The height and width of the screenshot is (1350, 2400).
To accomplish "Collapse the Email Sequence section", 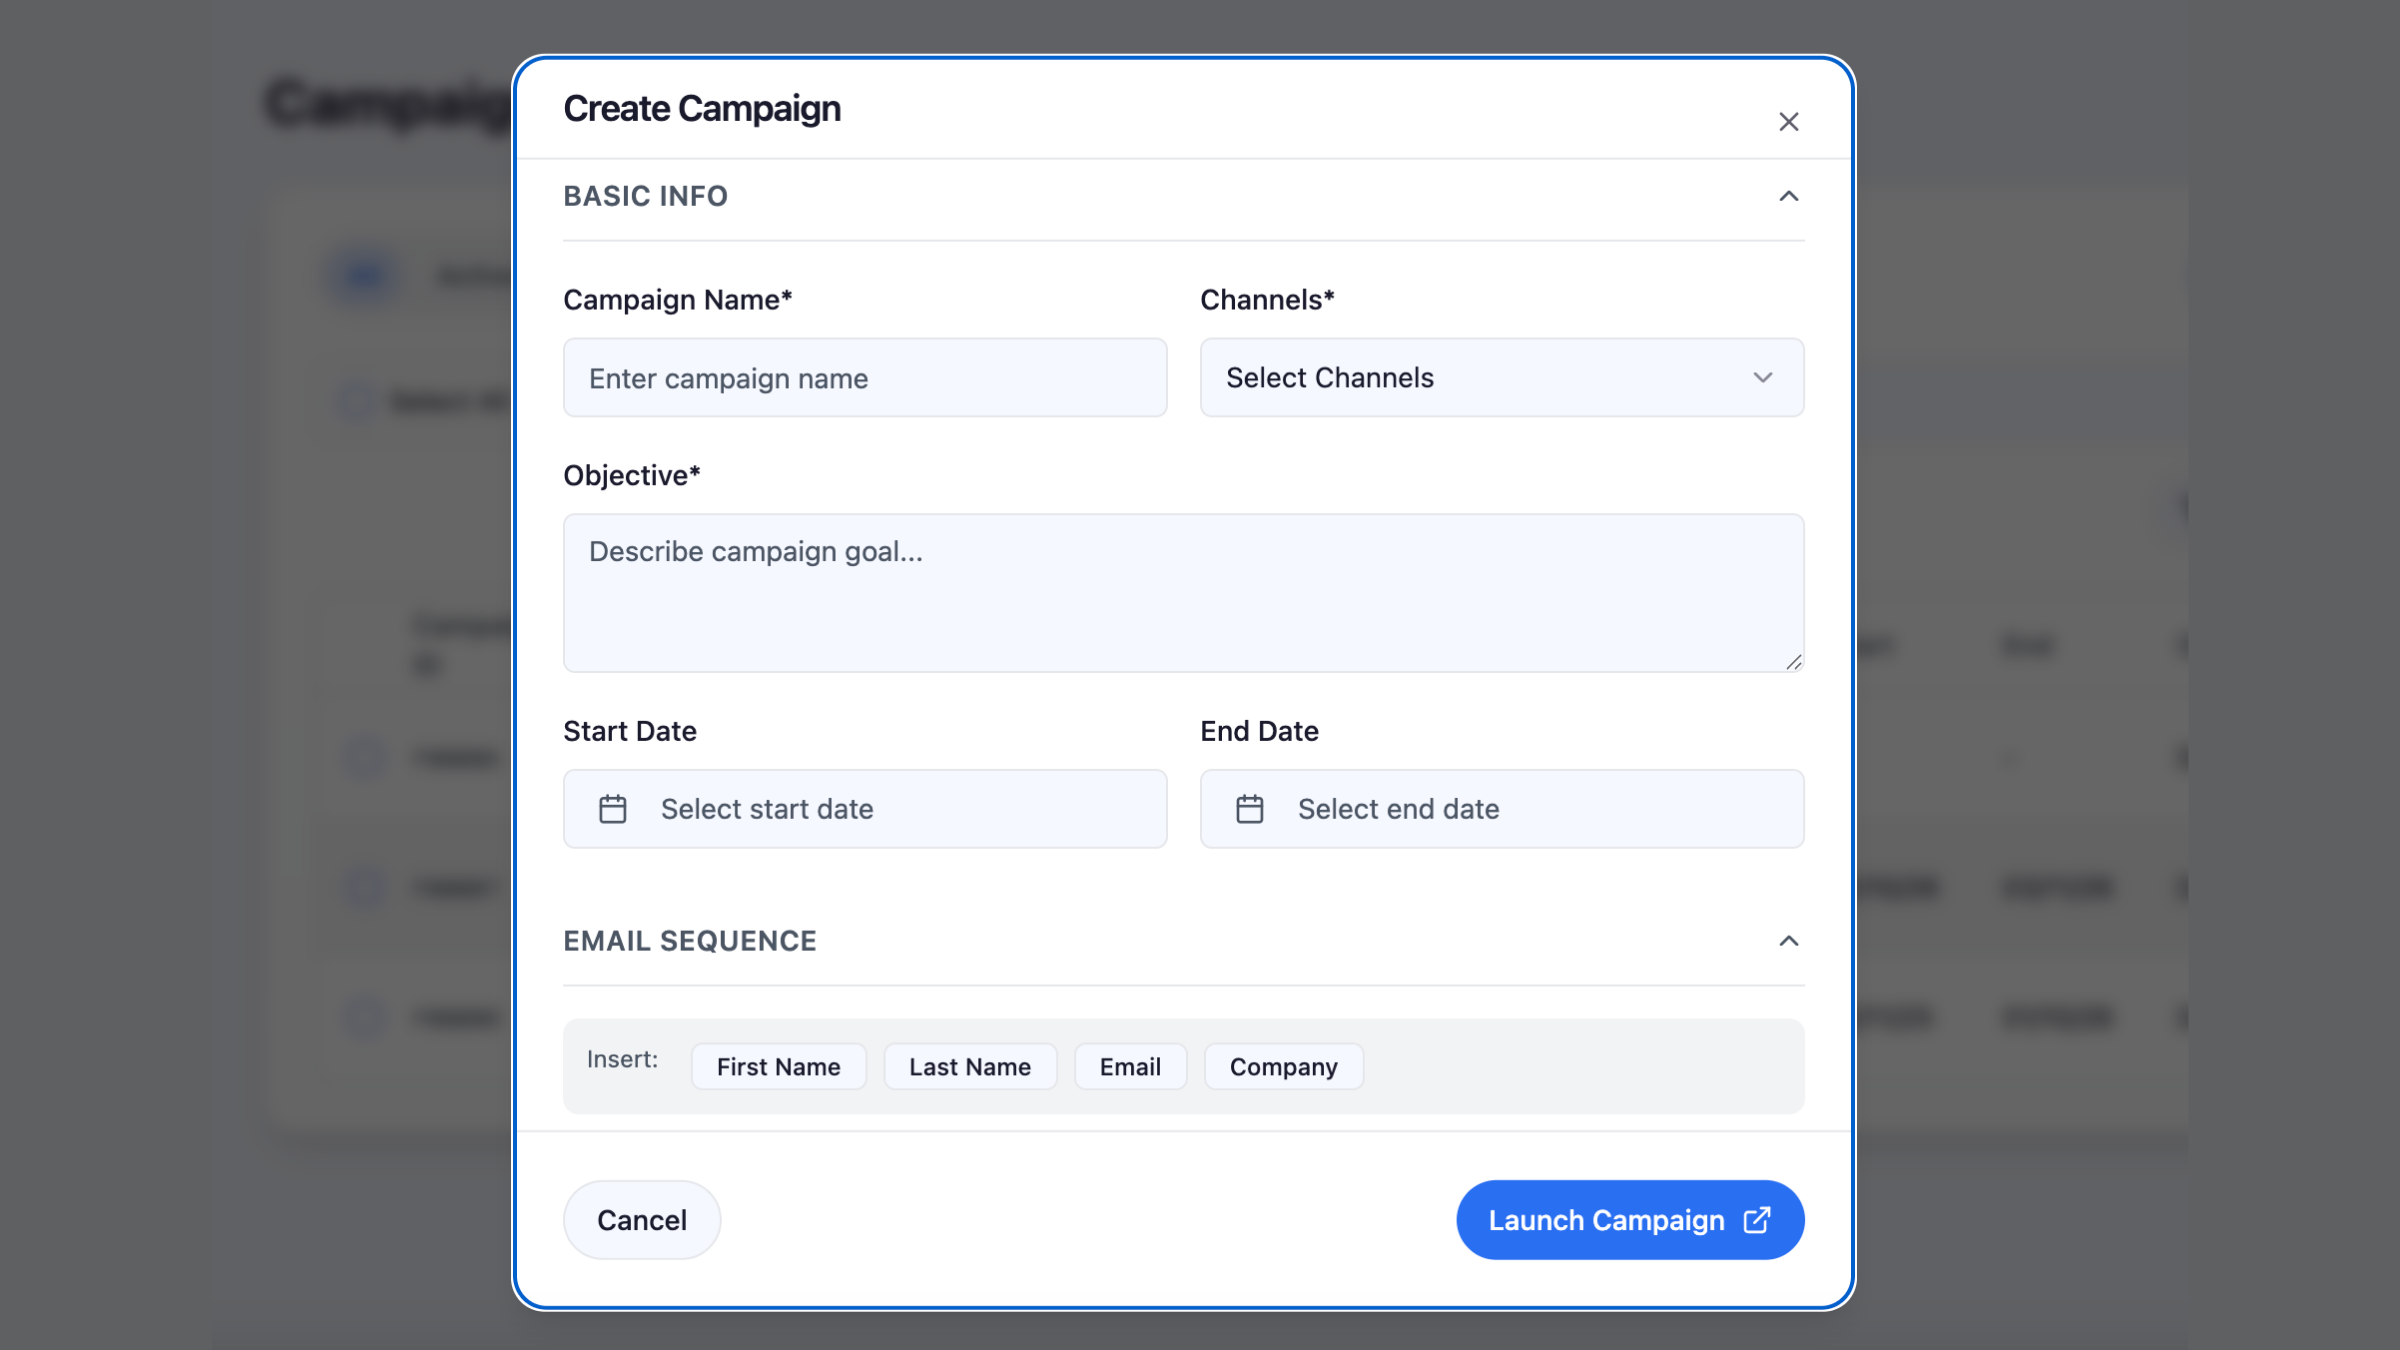I will [x=1788, y=941].
